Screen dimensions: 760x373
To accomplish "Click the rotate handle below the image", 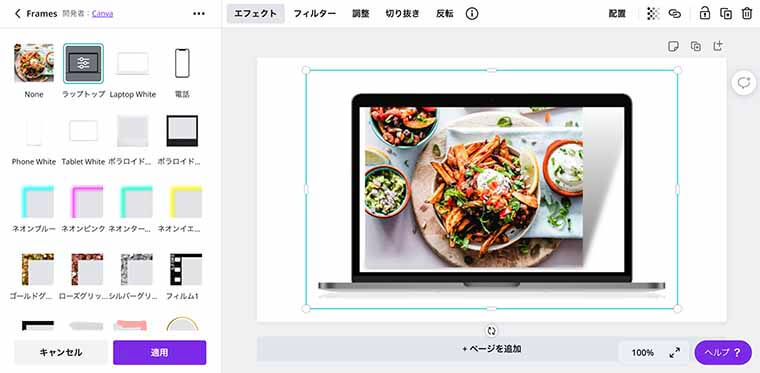I will click(x=491, y=331).
